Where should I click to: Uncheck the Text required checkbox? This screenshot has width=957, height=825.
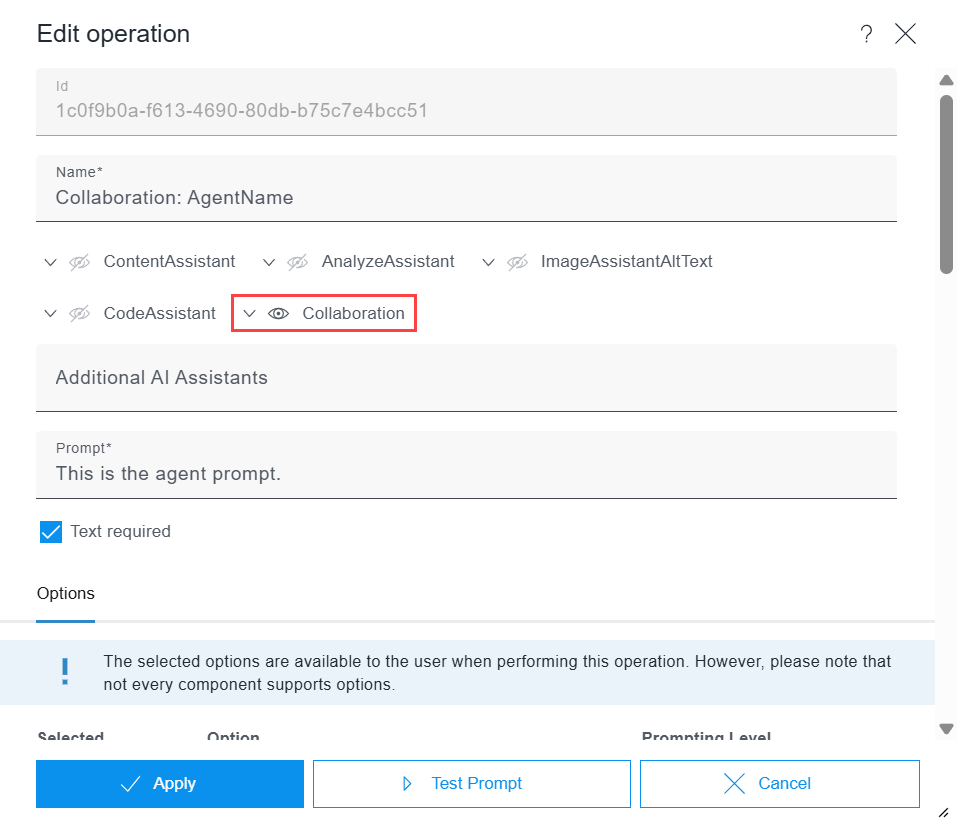click(x=51, y=532)
